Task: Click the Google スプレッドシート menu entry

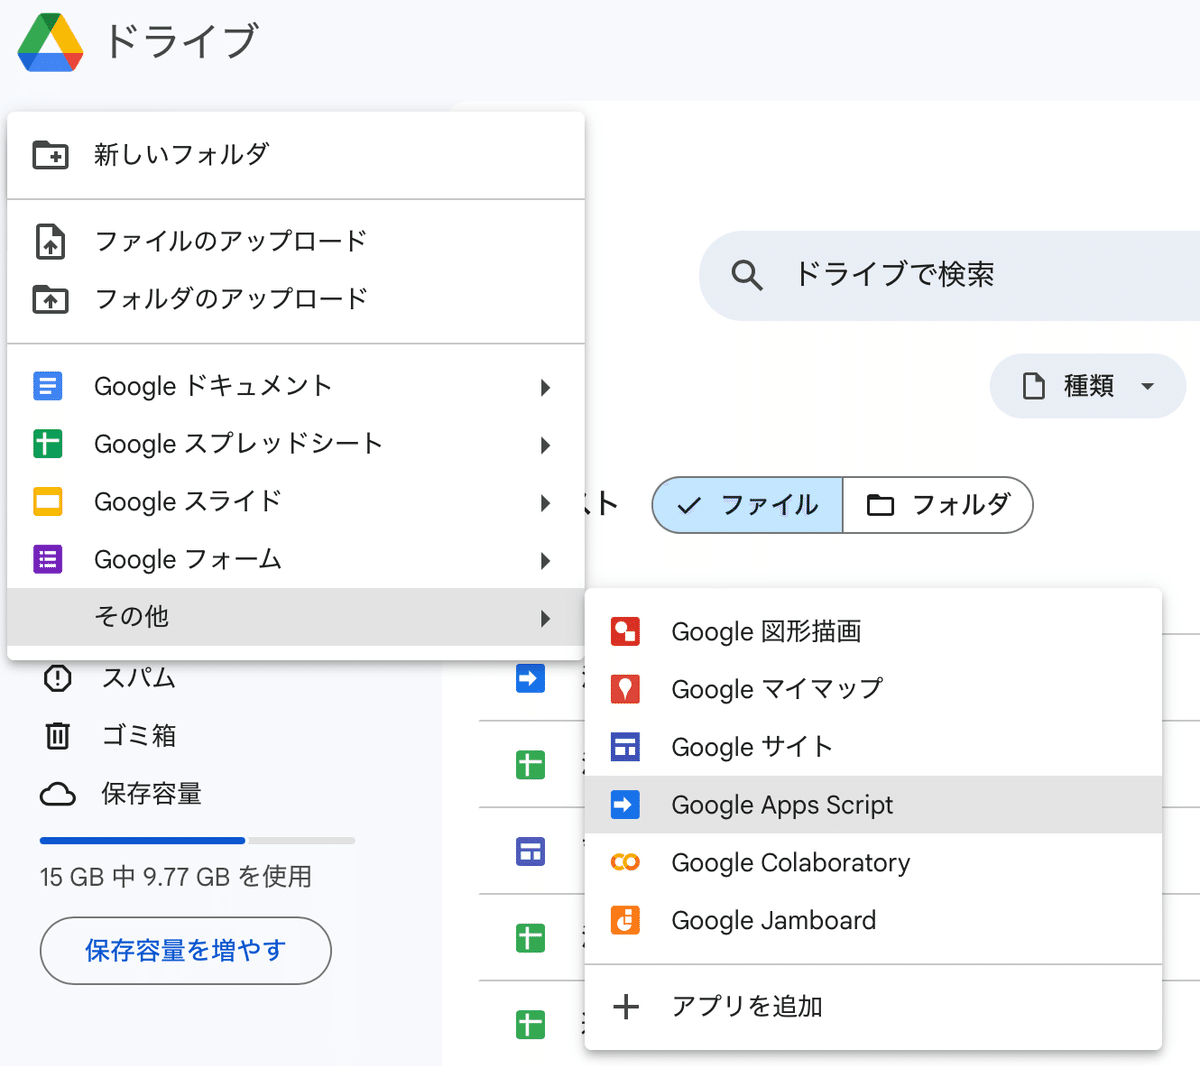Action: 296,444
